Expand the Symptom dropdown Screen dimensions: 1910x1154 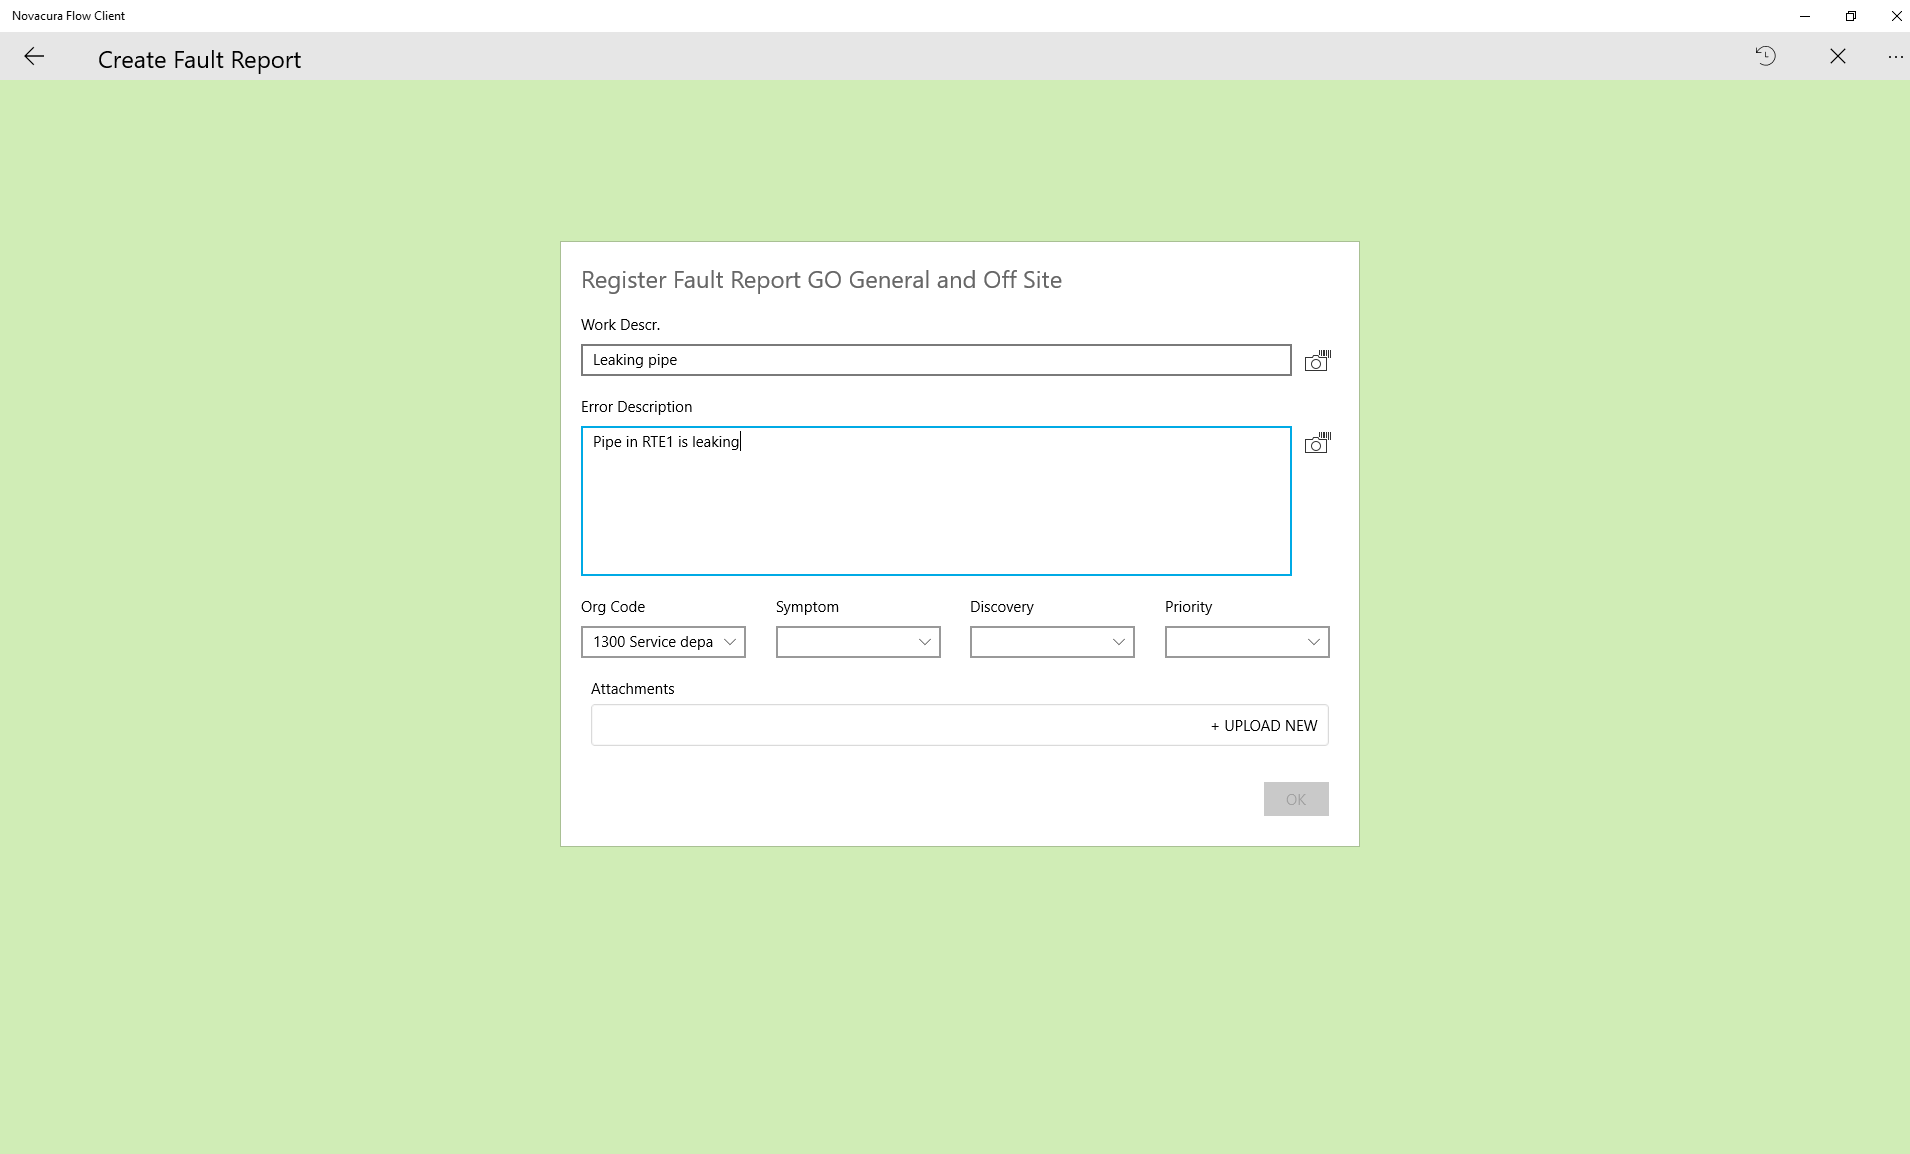pos(858,642)
